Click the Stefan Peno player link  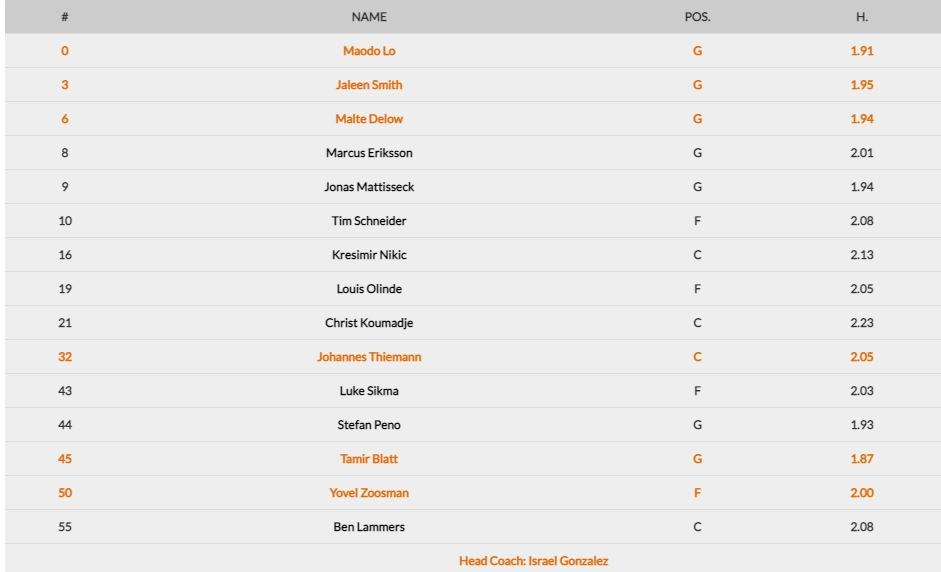click(369, 425)
